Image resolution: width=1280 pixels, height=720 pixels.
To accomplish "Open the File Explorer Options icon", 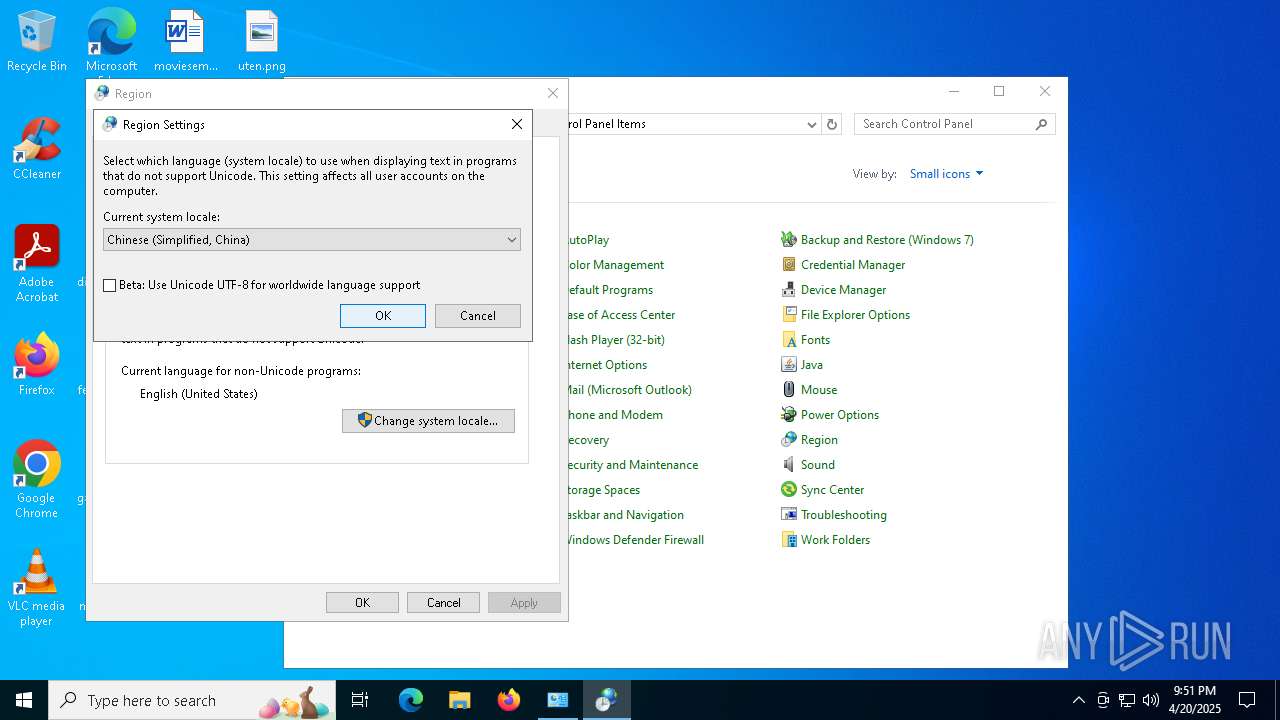I will point(789,315).
